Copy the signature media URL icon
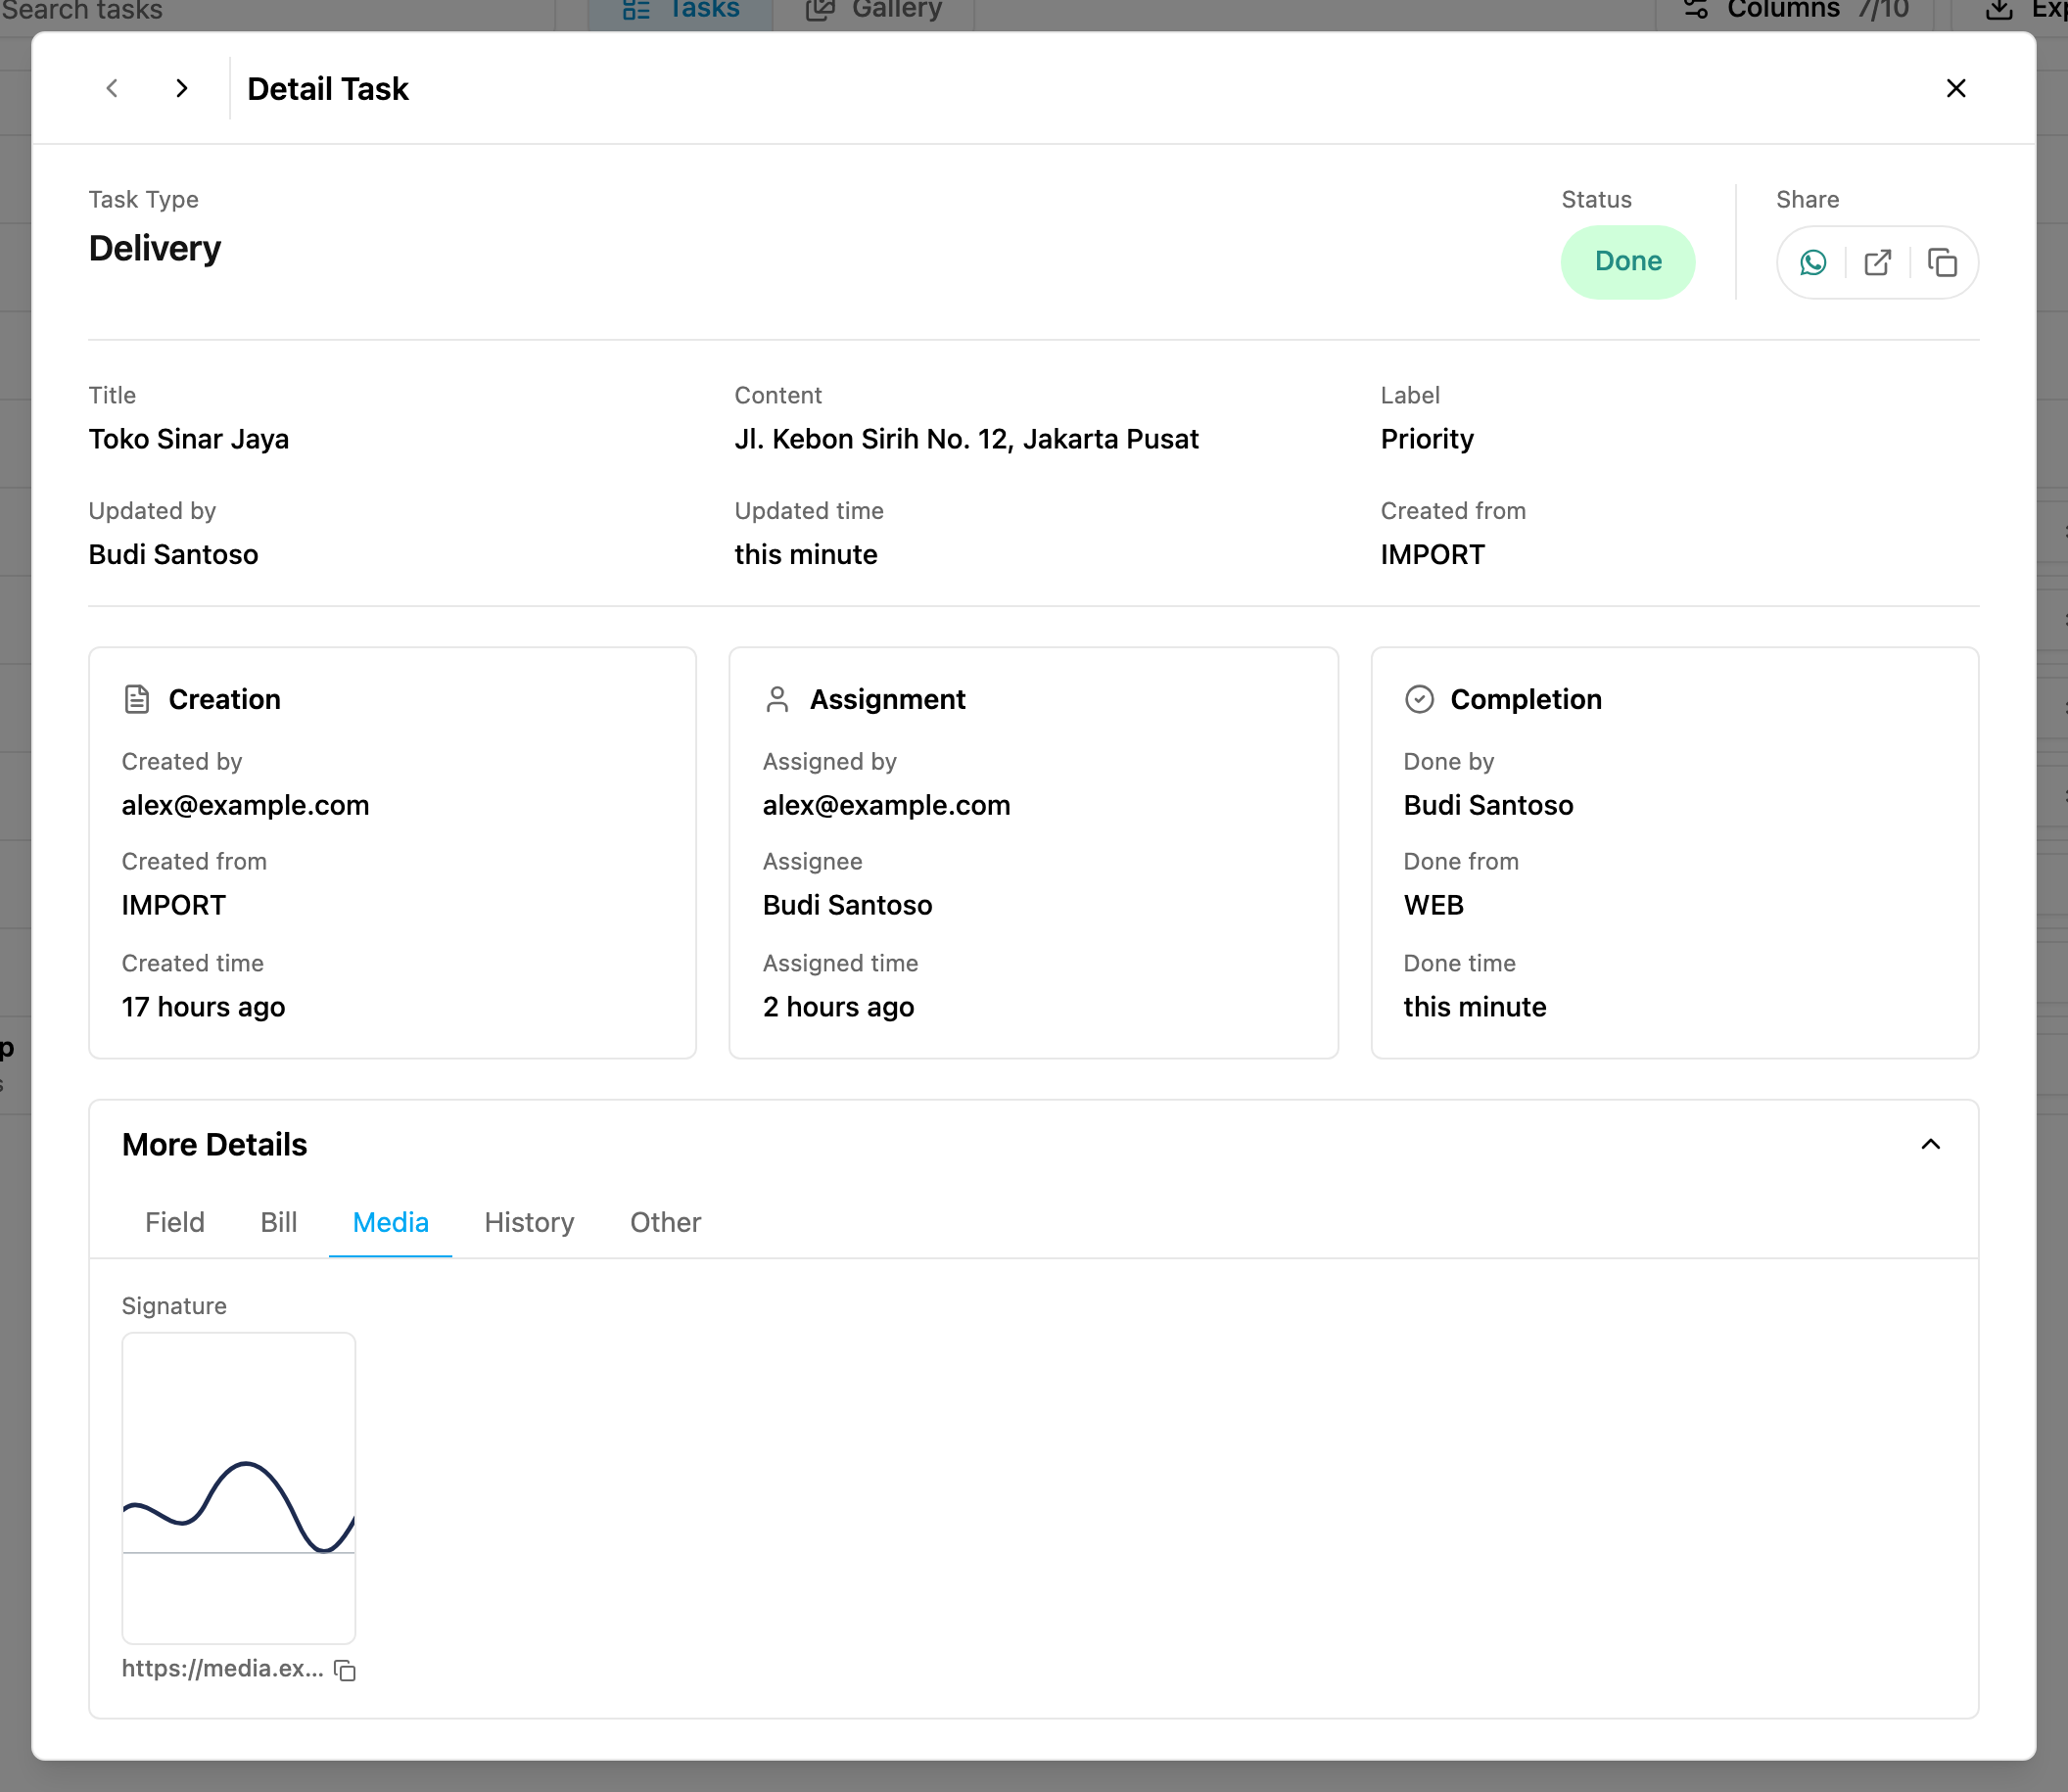The height and width of the screenshot is (1792, 2068). (345, 1670)
